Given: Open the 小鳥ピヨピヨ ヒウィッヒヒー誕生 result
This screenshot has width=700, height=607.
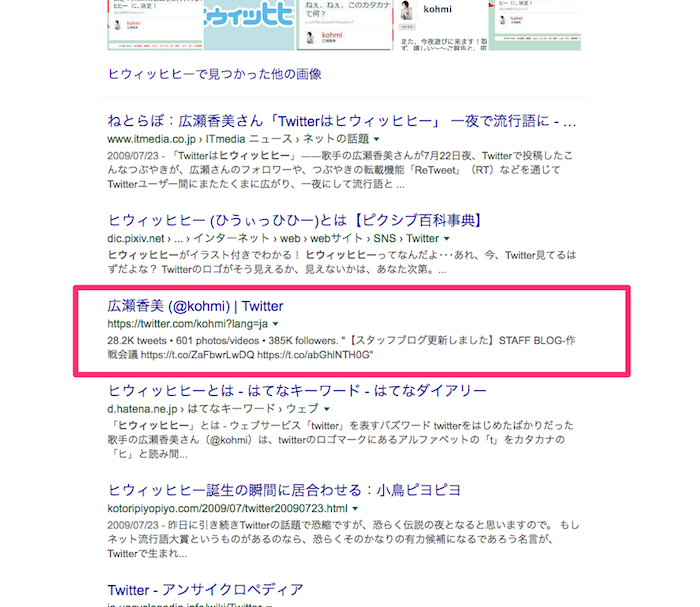Looking at the screenshot, I should (x=284, y=489).
